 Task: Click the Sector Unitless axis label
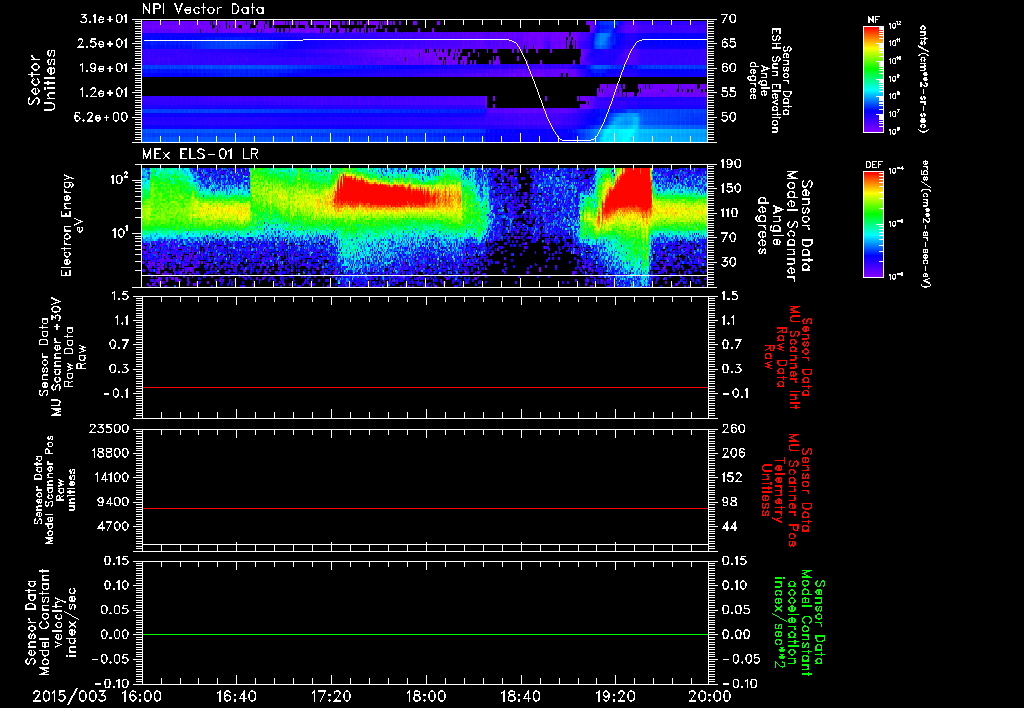(x=42, y=80)
